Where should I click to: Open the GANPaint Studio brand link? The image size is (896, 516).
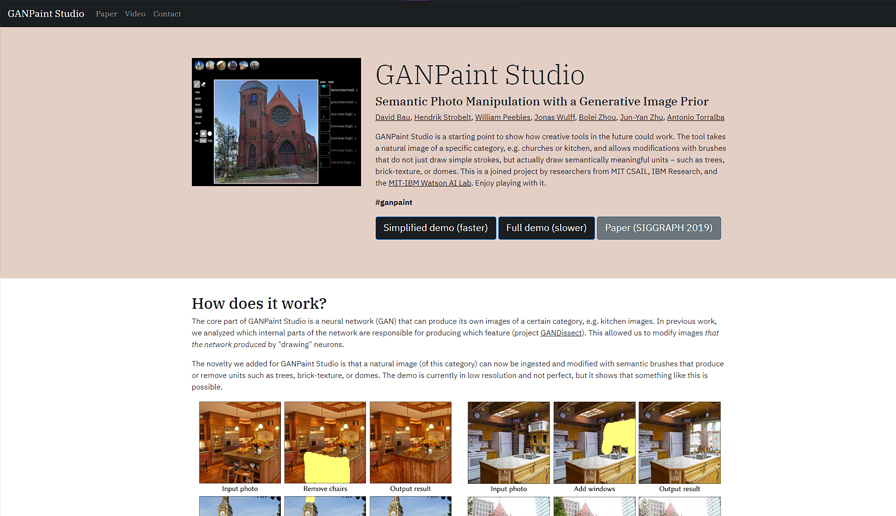[46, 14]
